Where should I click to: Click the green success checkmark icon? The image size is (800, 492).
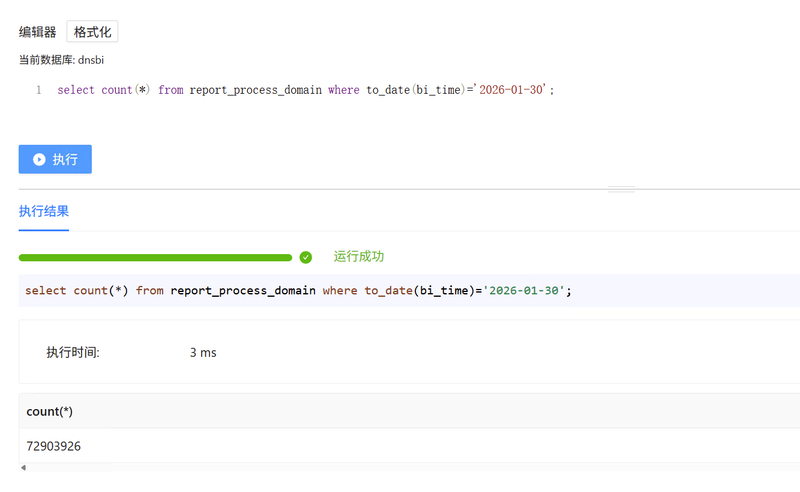306,257
